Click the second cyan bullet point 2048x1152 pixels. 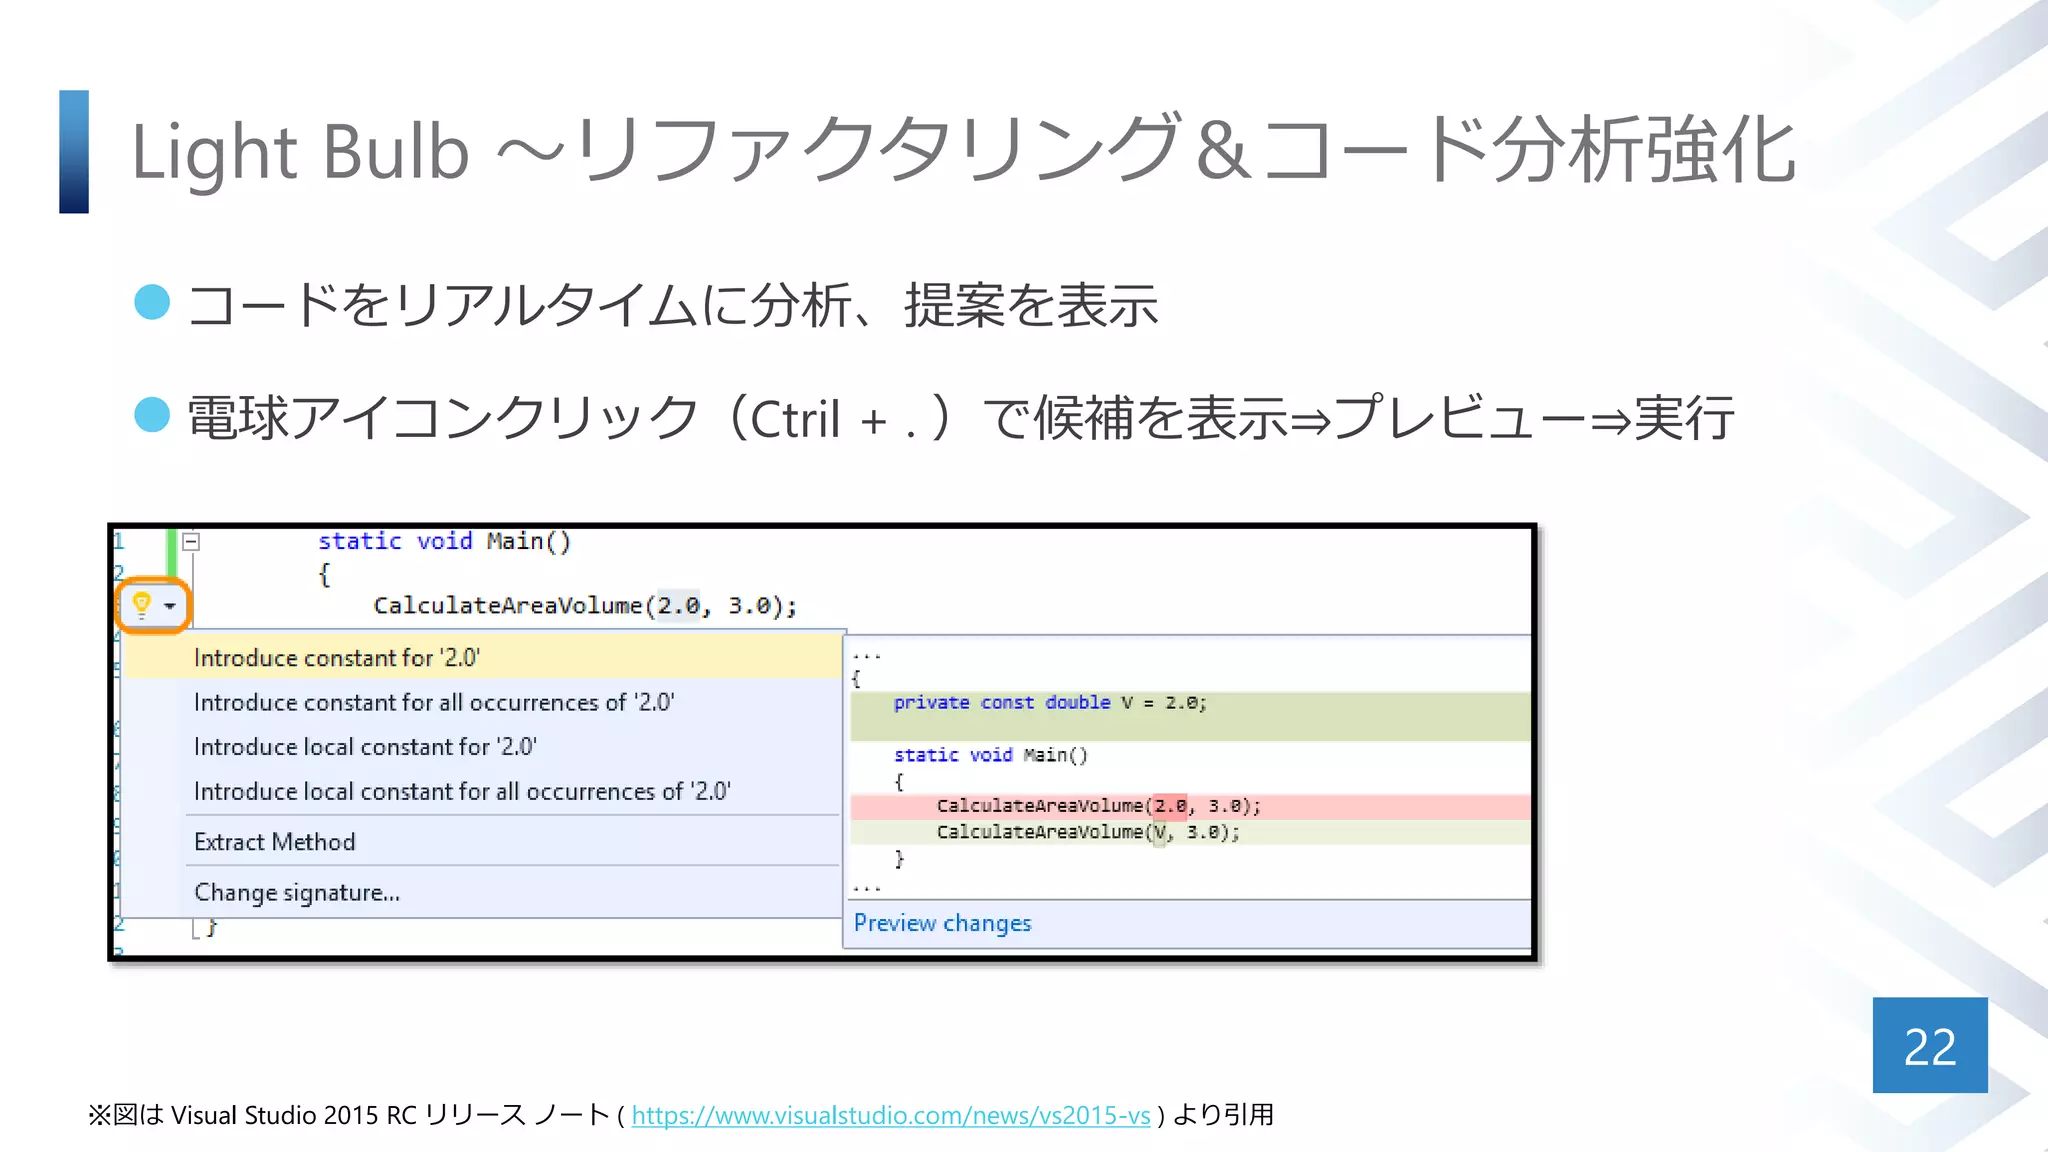click(x=152, y=414)
